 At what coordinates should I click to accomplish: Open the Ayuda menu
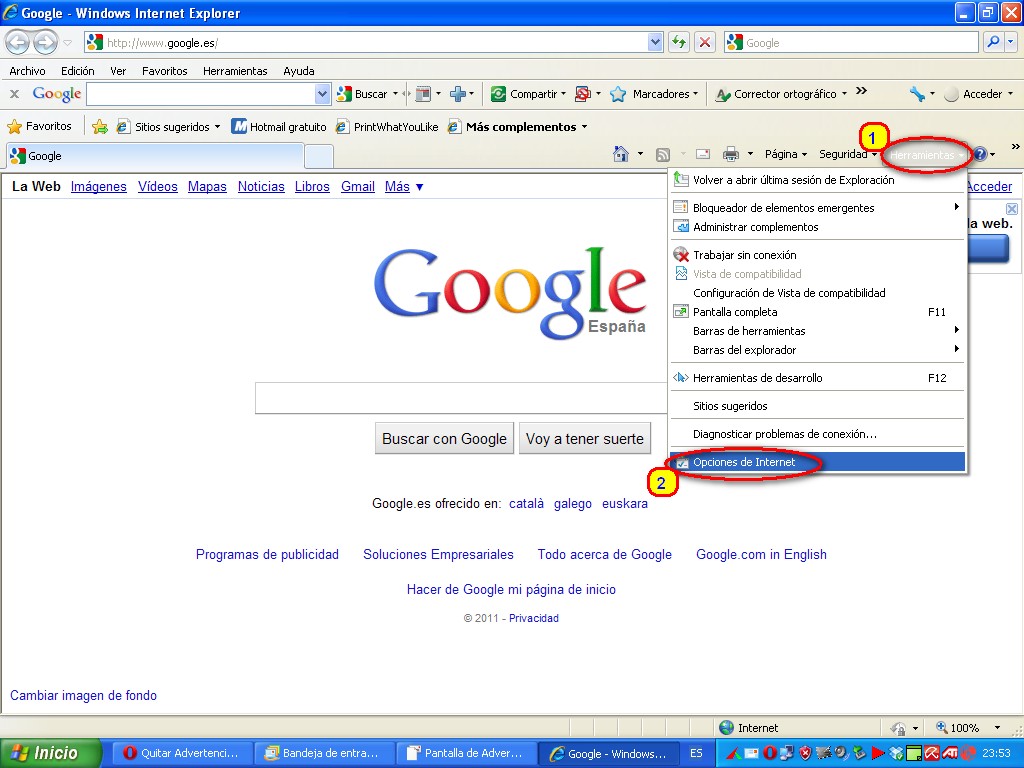pyautogui.click(x=298, y=71)
